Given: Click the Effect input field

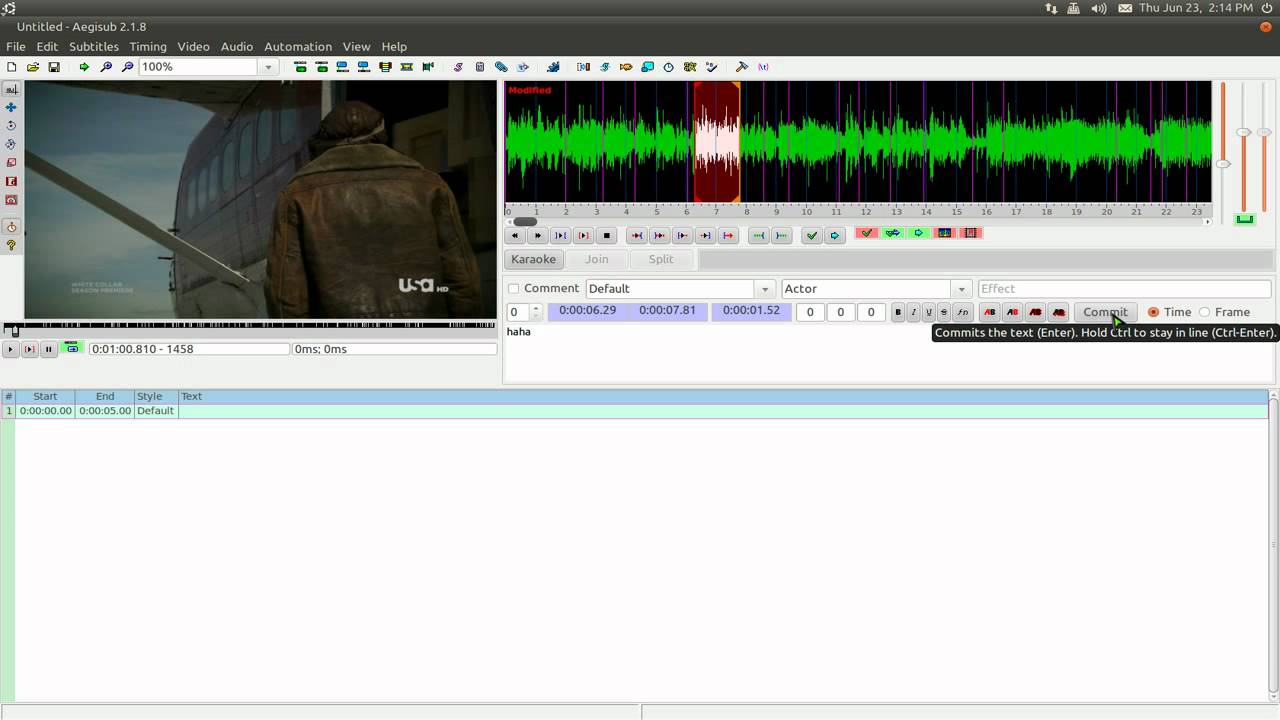Looking at the screenshot, I should (x=1125, y=289).
